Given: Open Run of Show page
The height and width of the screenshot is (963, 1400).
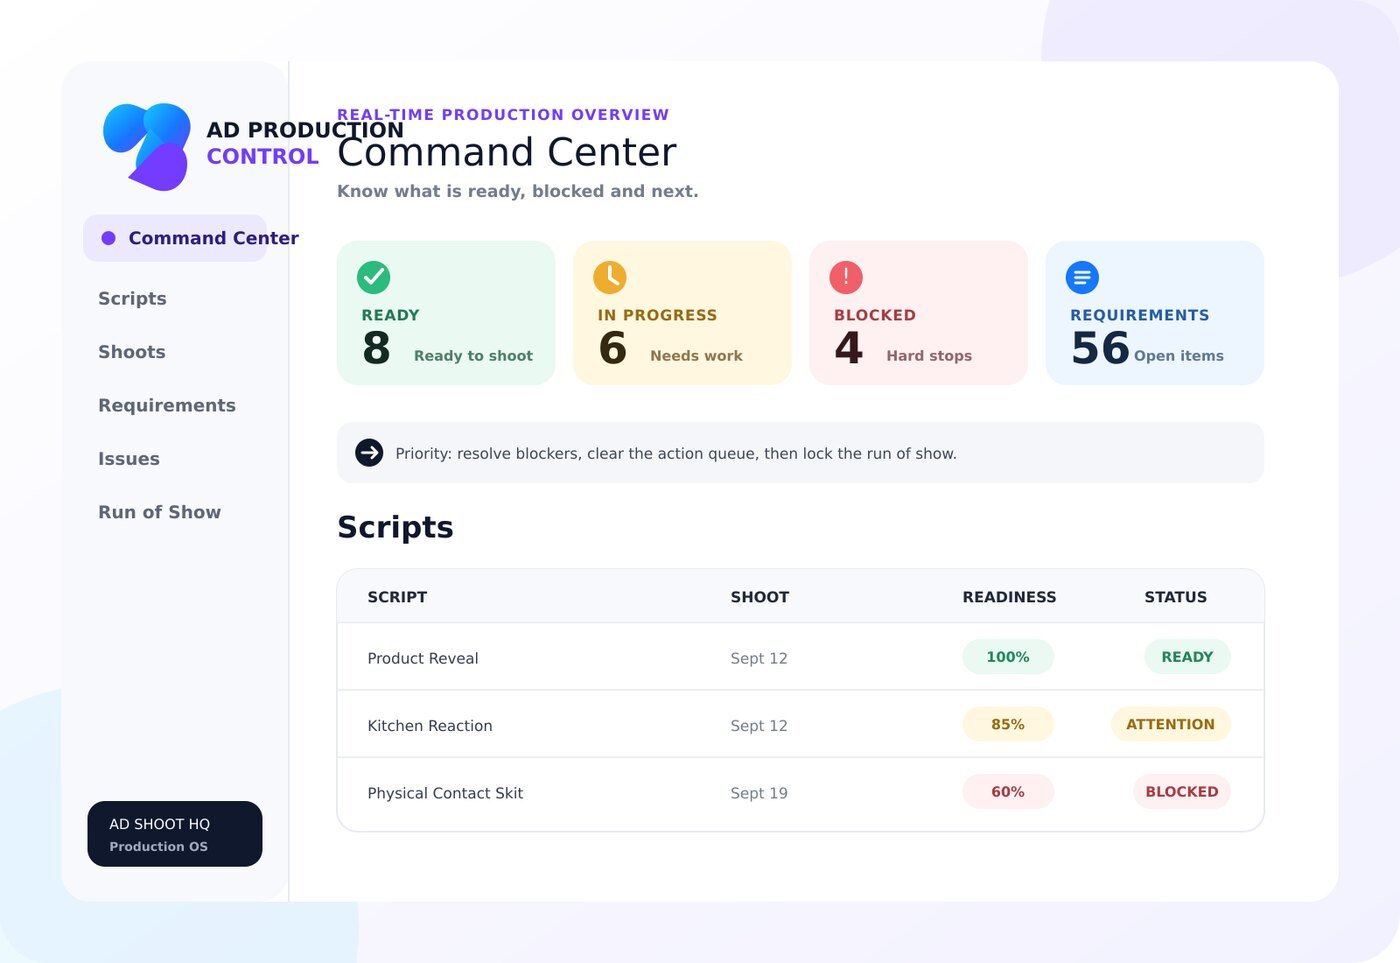Looking at the screenshot, I should pyautogui.click(x=160, y=512).
